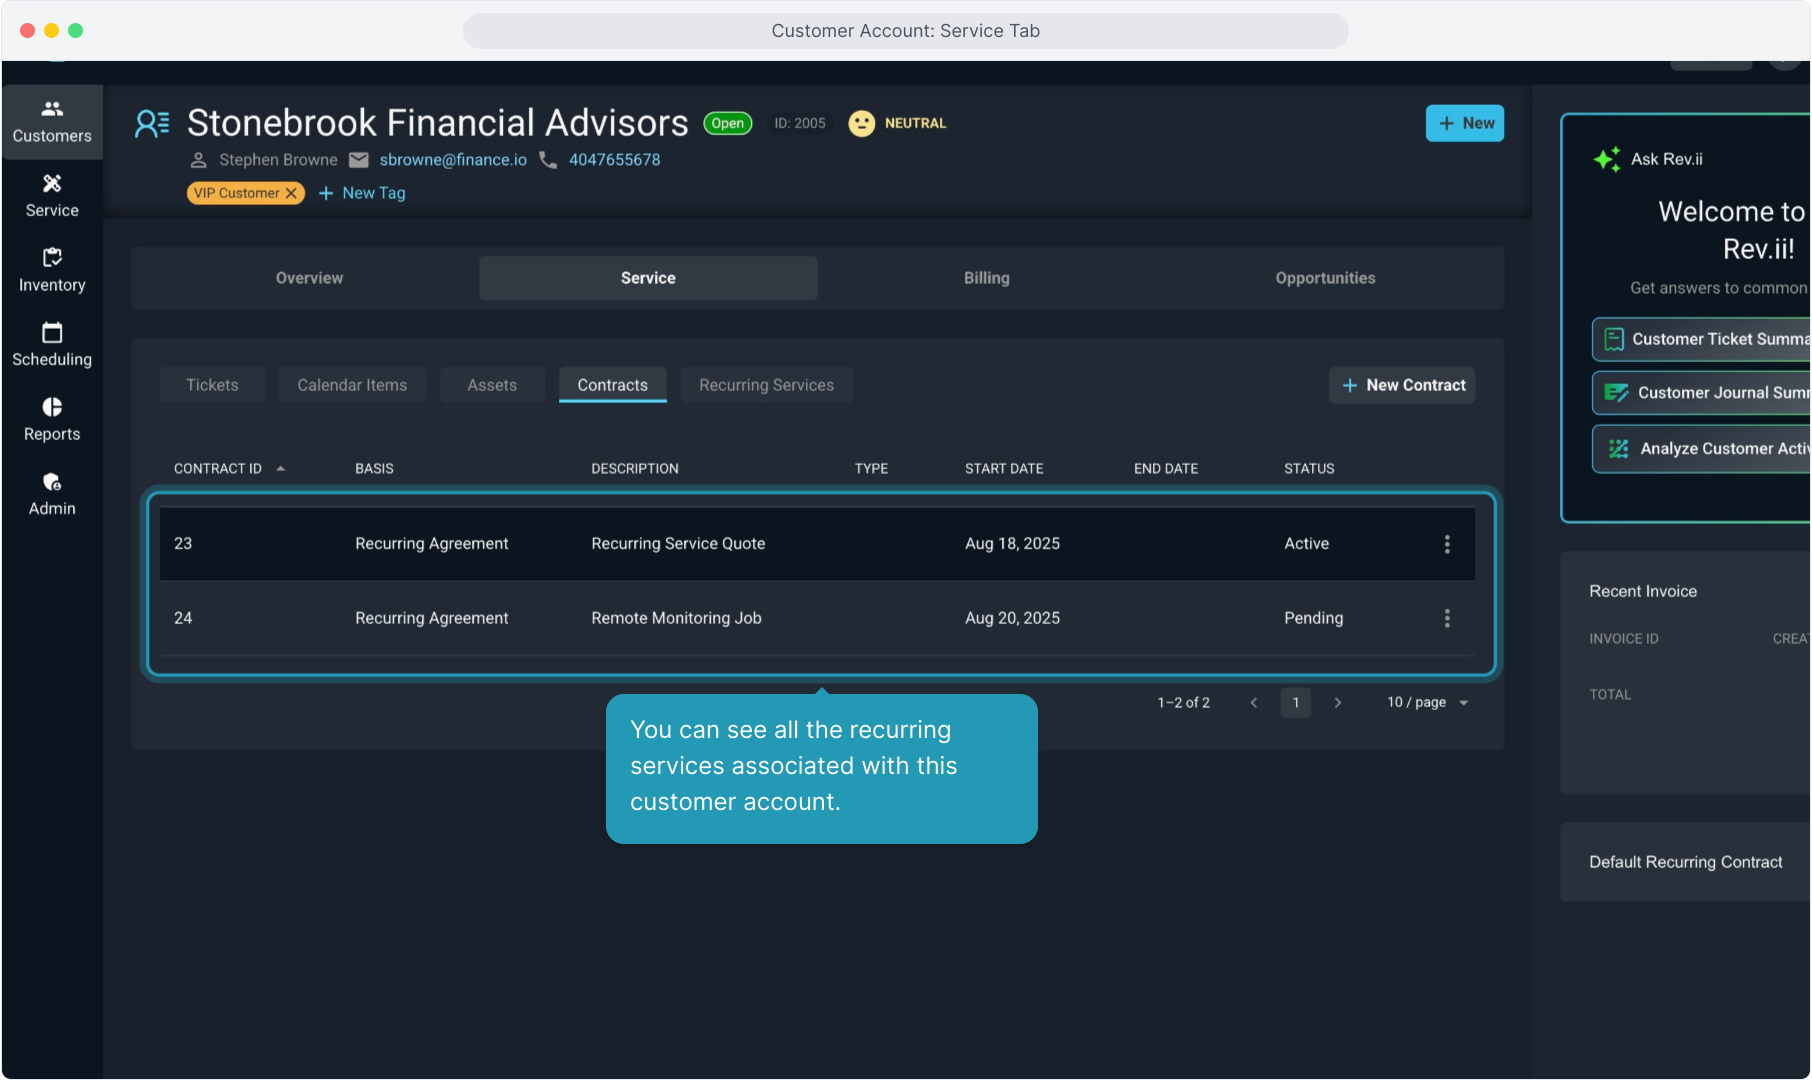Click the sbrowne@finance.io email link
The height and width of the screenshot is (1080, 1812).
452,160
